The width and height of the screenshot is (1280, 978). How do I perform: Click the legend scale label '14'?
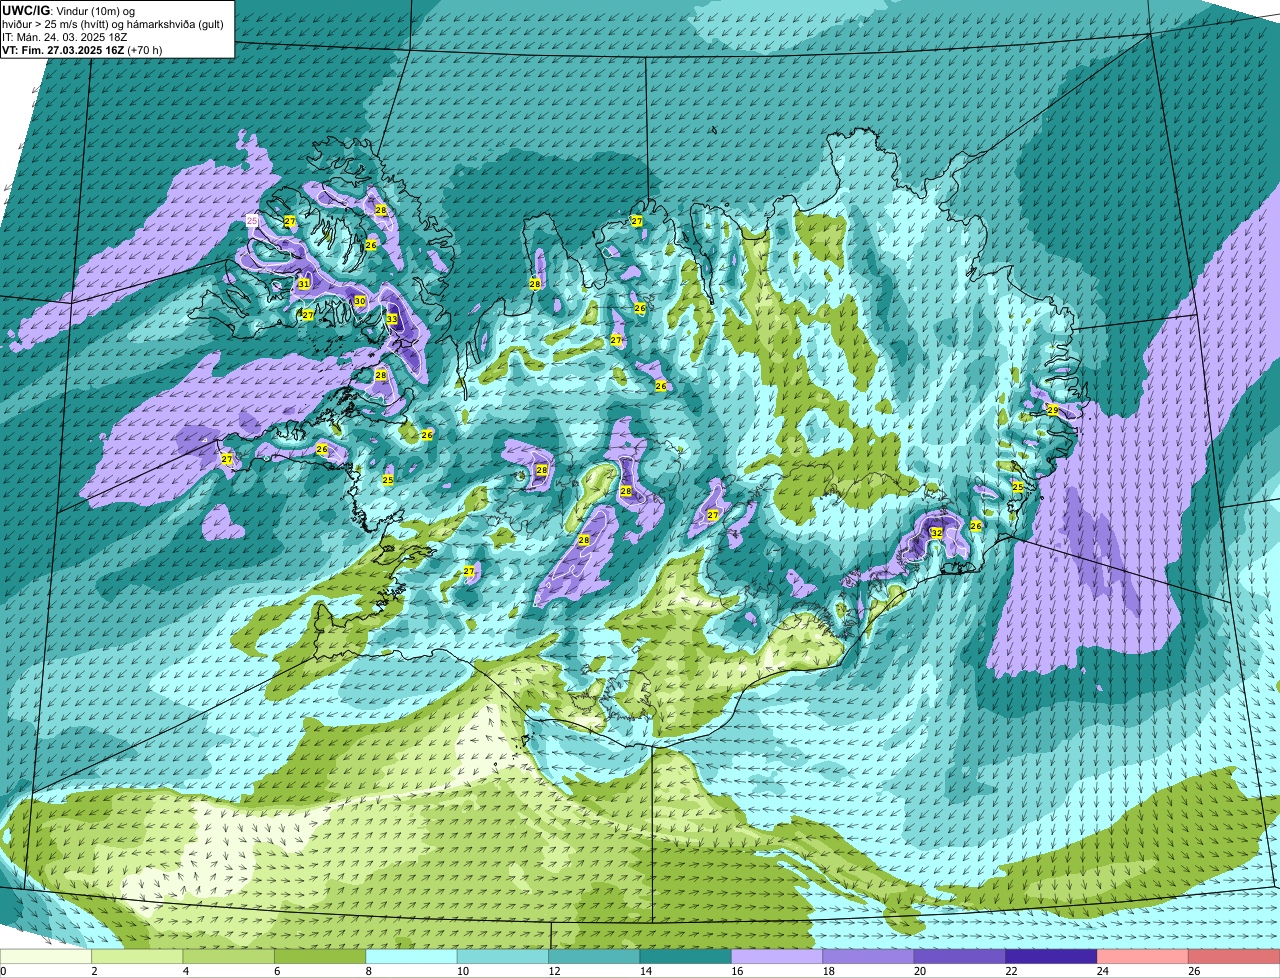645,970
